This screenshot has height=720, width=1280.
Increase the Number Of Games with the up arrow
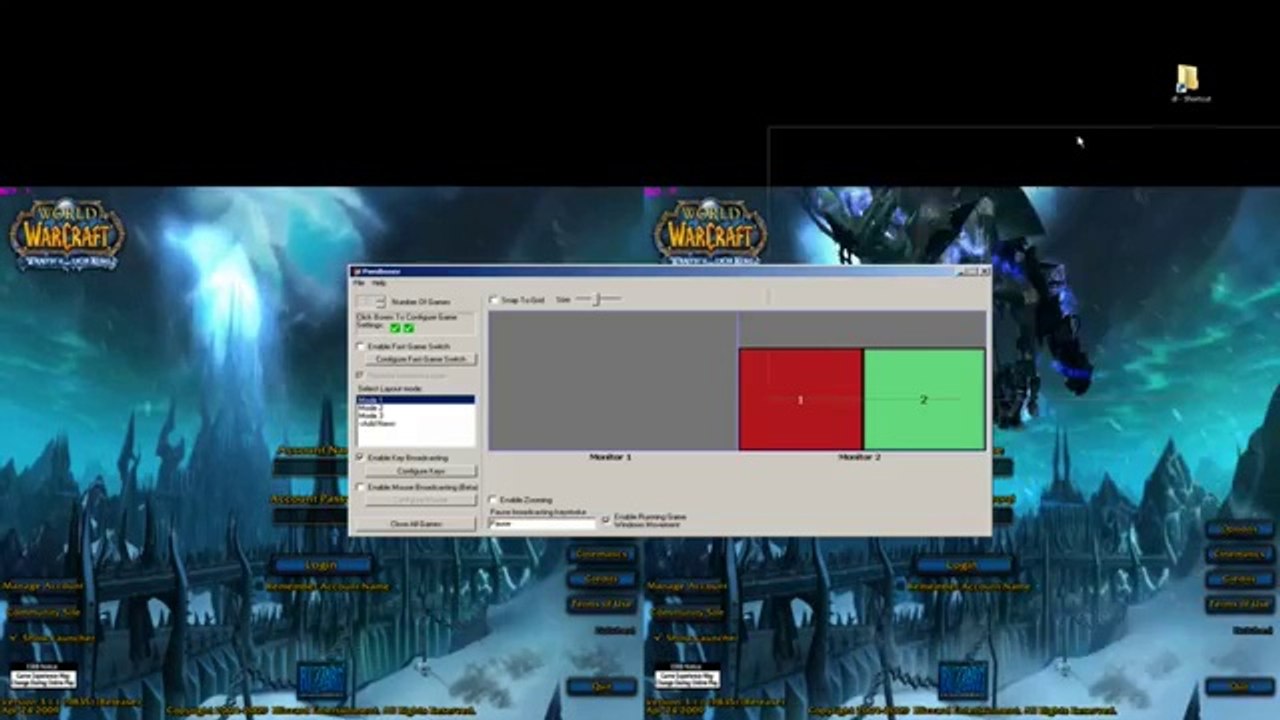pos(380,298)
